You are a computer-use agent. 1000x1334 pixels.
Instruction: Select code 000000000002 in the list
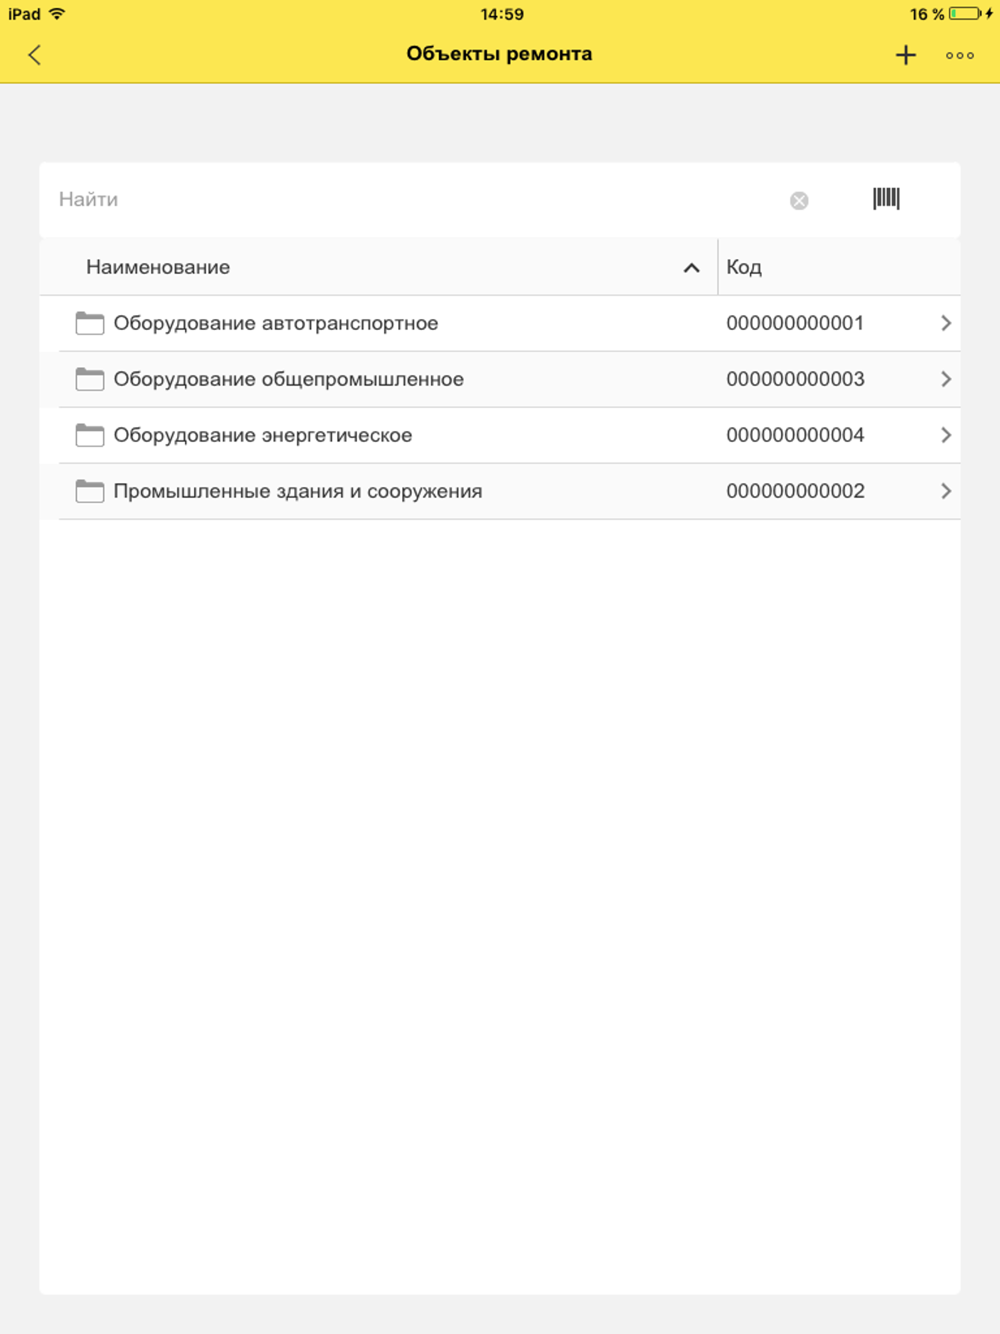pyautogui.click(x=795, y=491)
